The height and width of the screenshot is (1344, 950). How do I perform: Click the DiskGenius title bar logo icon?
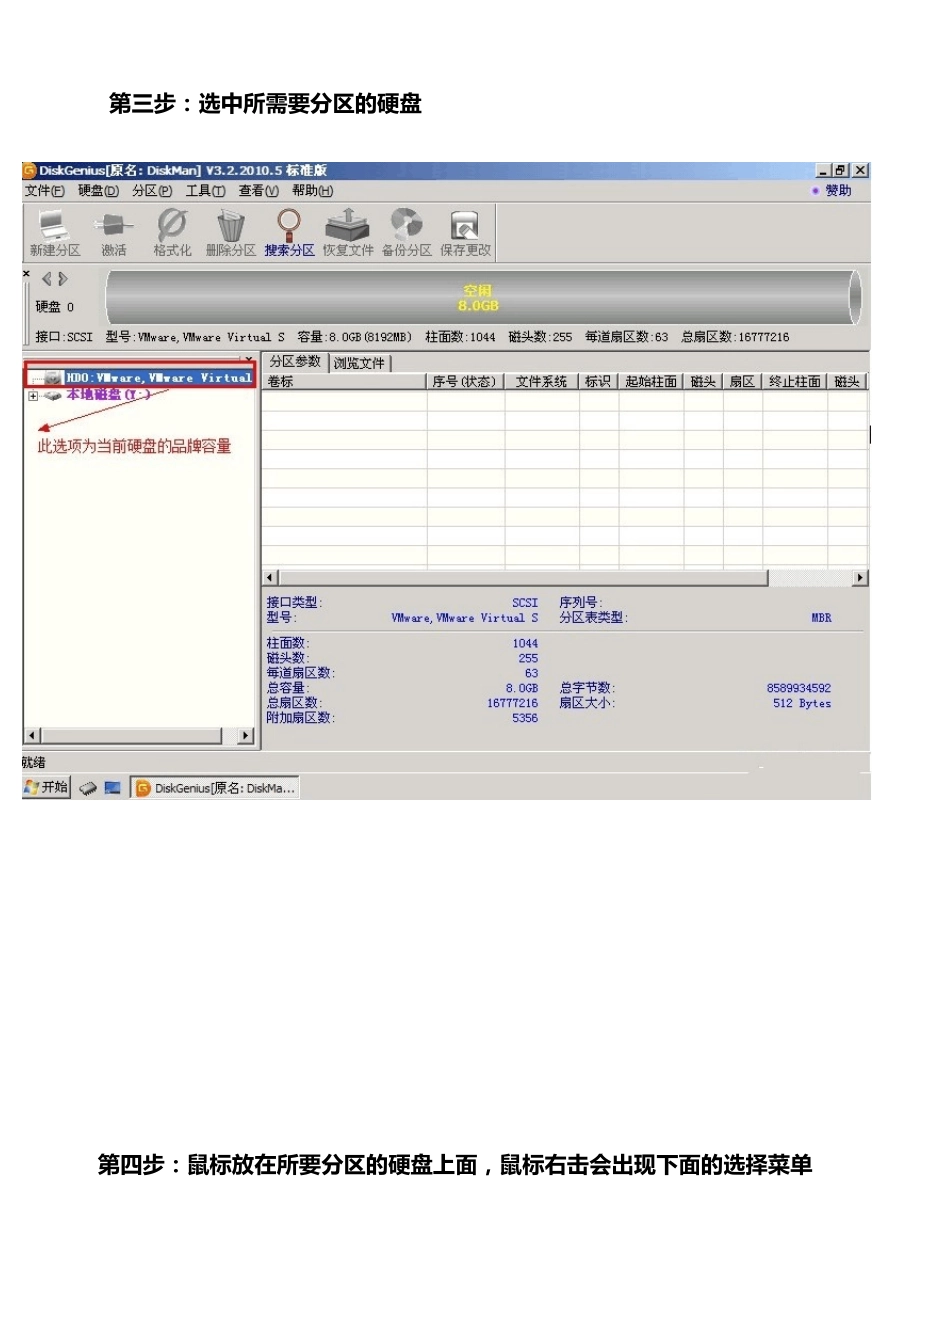(29, 171)
